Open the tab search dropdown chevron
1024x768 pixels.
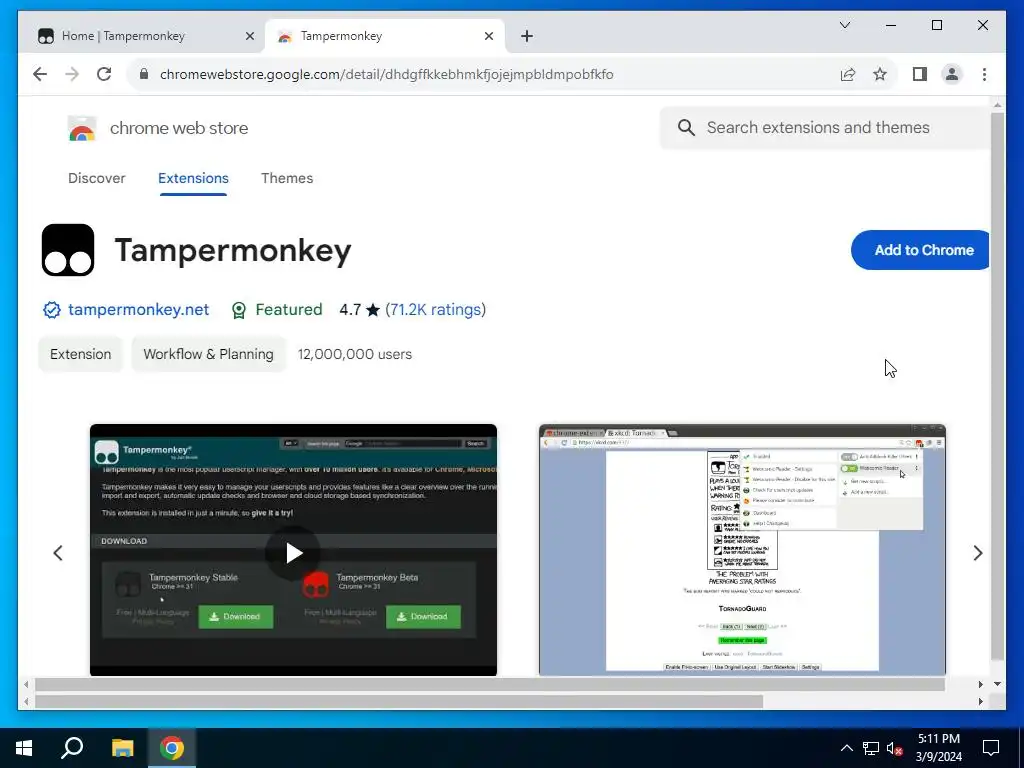click(844, 25)
